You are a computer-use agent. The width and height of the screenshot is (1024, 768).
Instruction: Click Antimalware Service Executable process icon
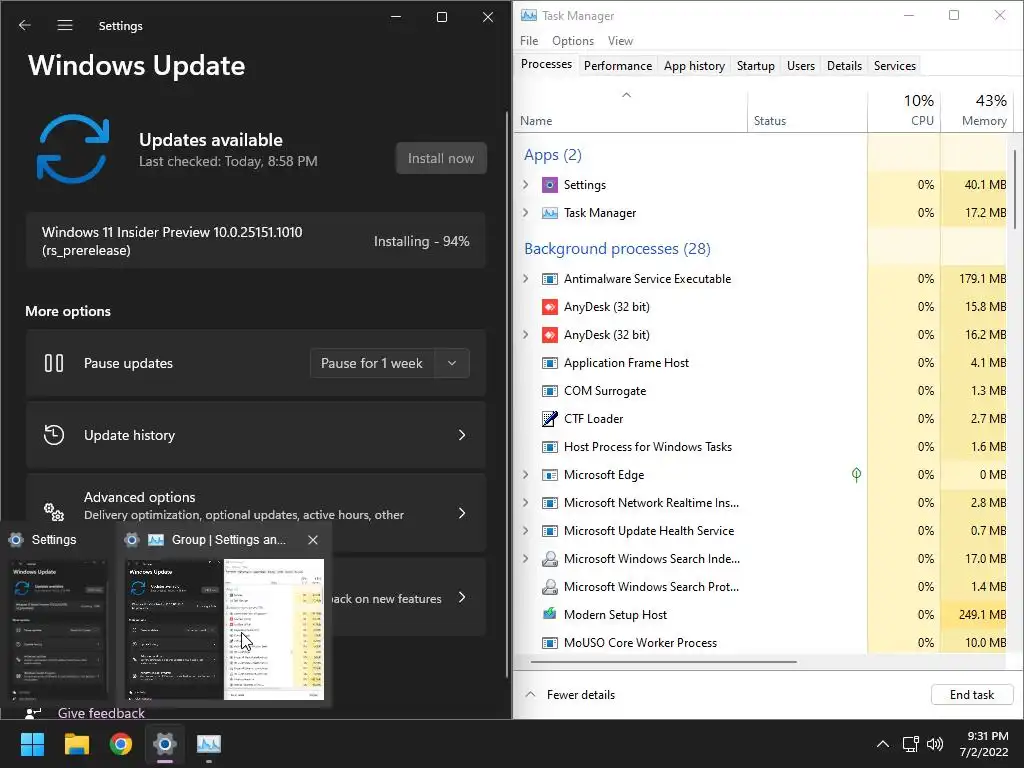pyautogui.click(x=550, y=279)
